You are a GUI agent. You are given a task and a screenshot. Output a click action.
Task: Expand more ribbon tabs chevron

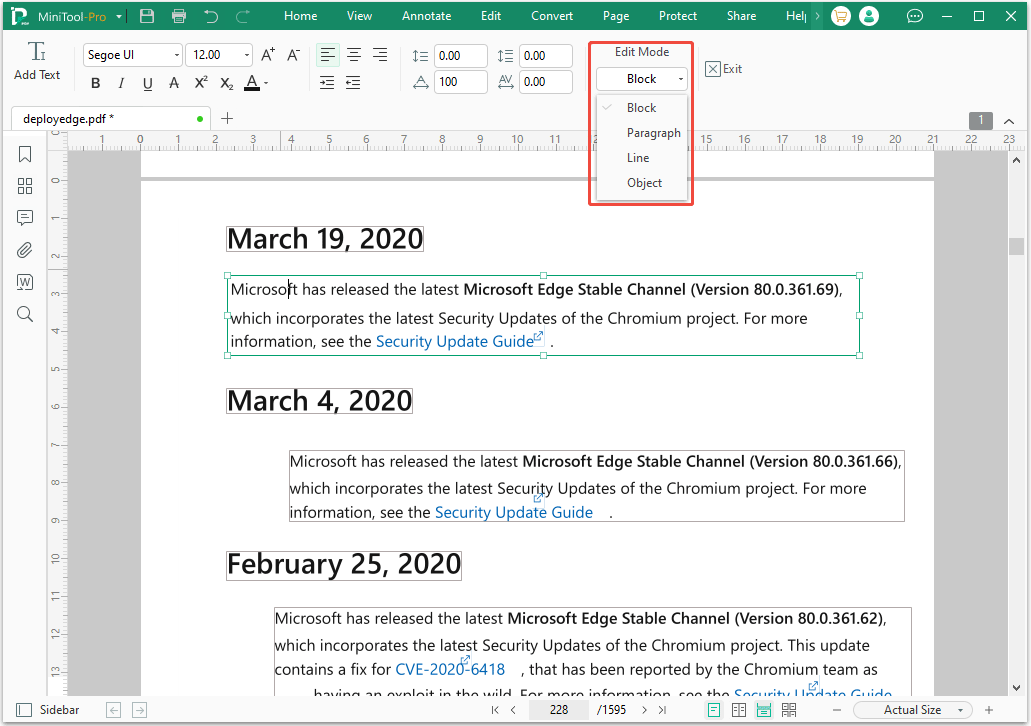(817, 16)
